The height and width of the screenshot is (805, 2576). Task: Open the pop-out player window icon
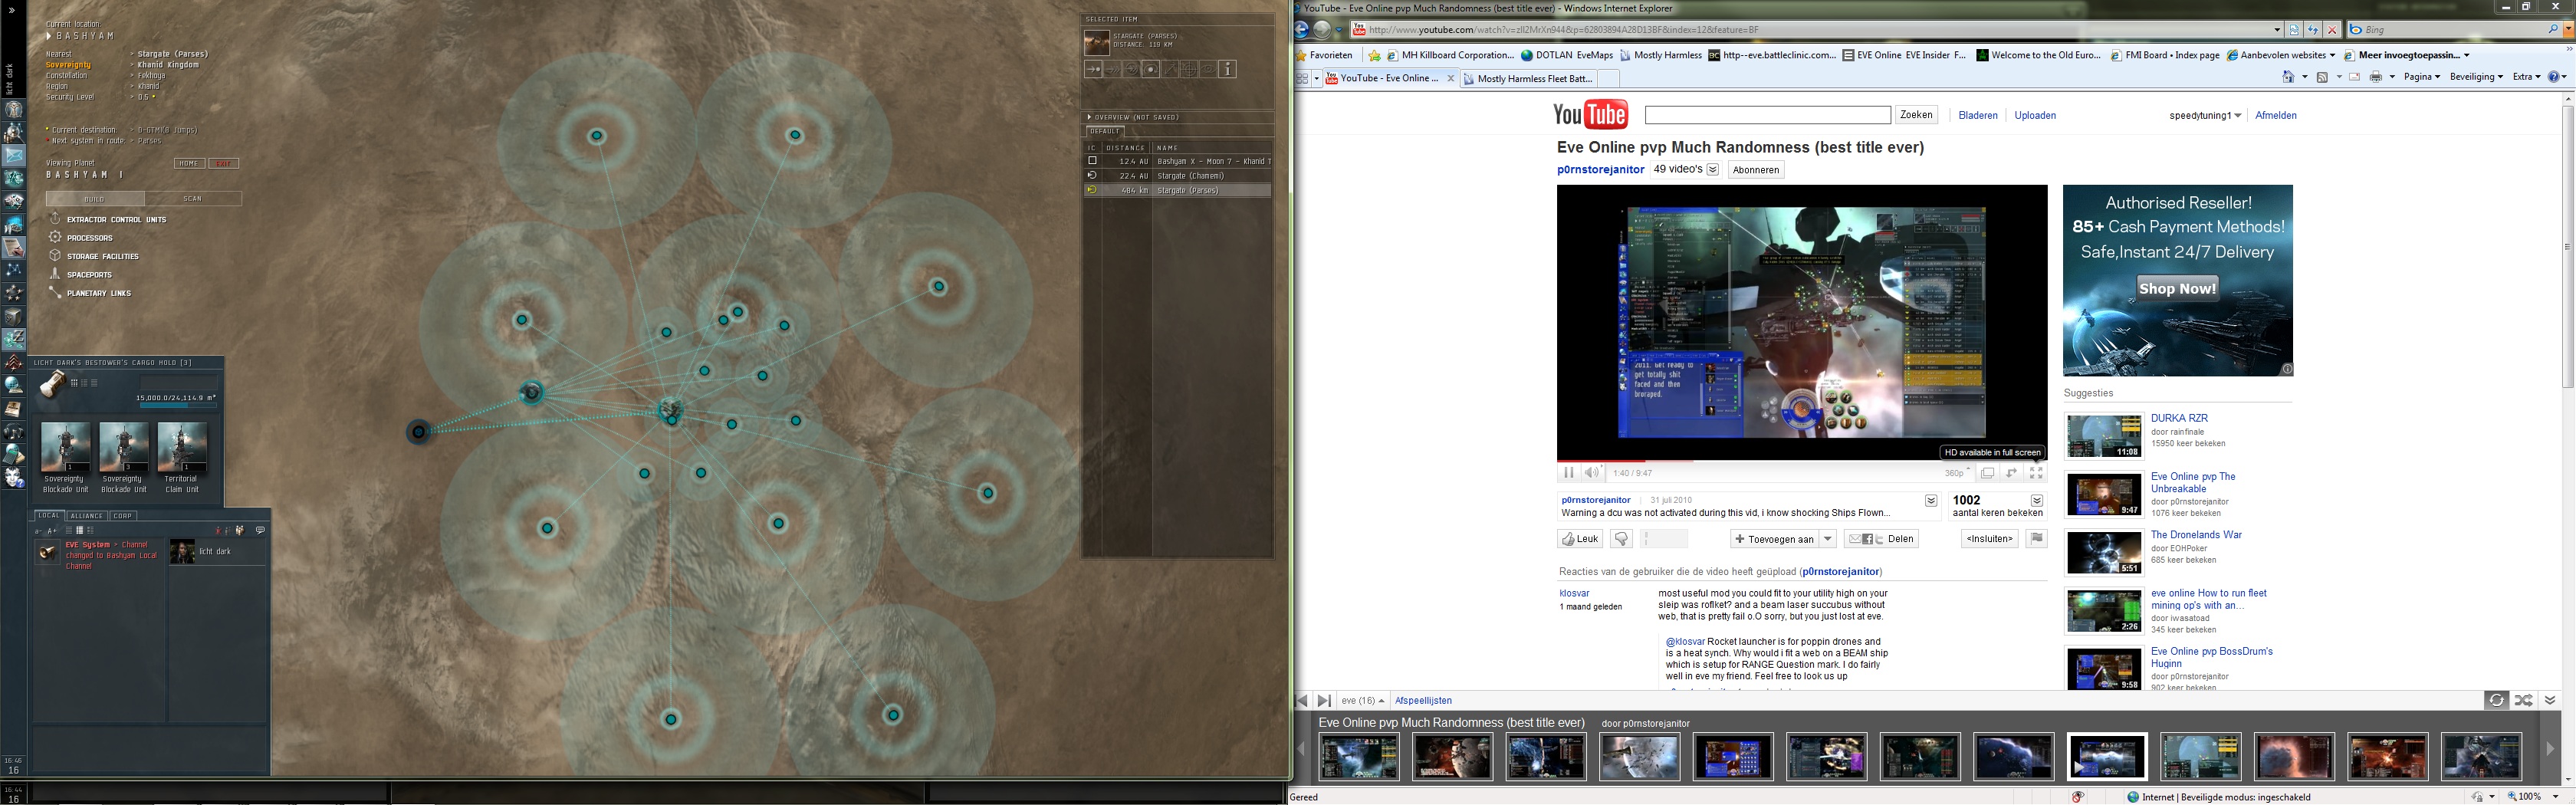(x=1988, y=473)
